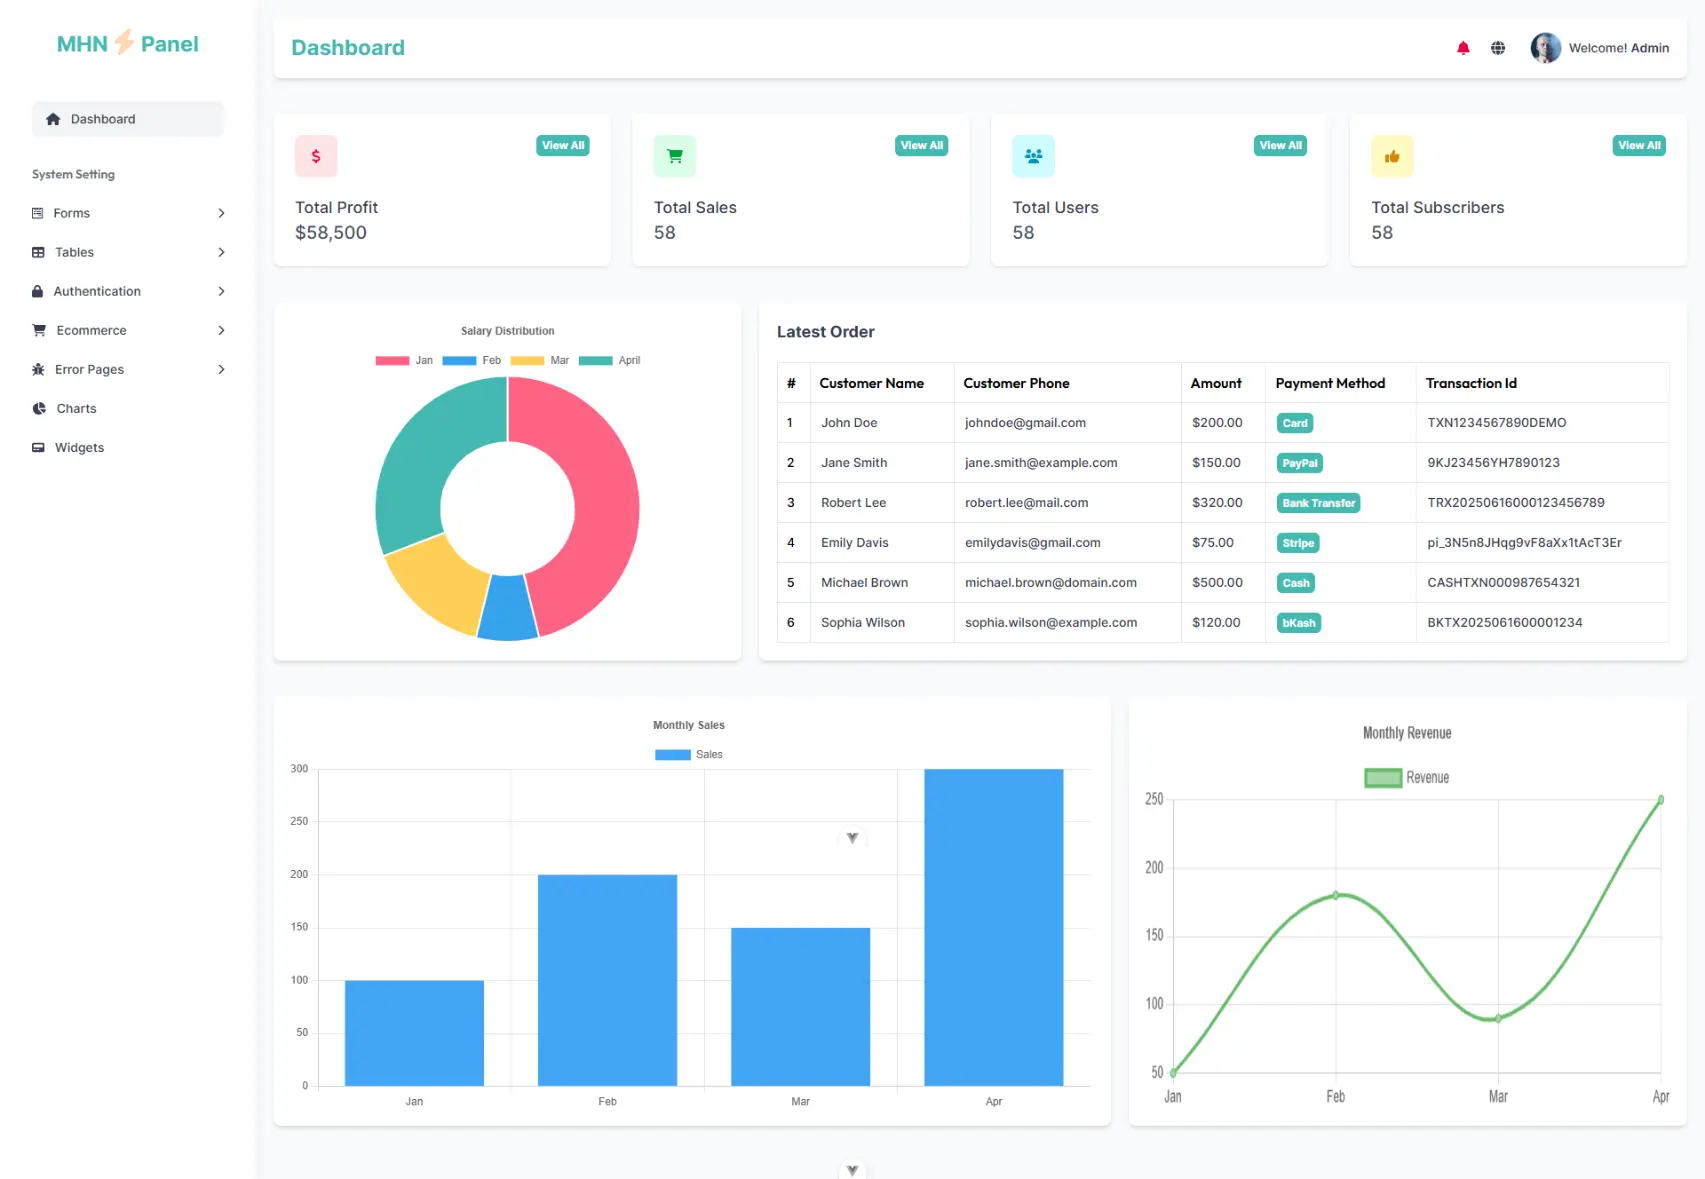Click the Apr bar in Monthly Sales
The height and width of the screenshot is (1179, 1705).
[993, 927]
